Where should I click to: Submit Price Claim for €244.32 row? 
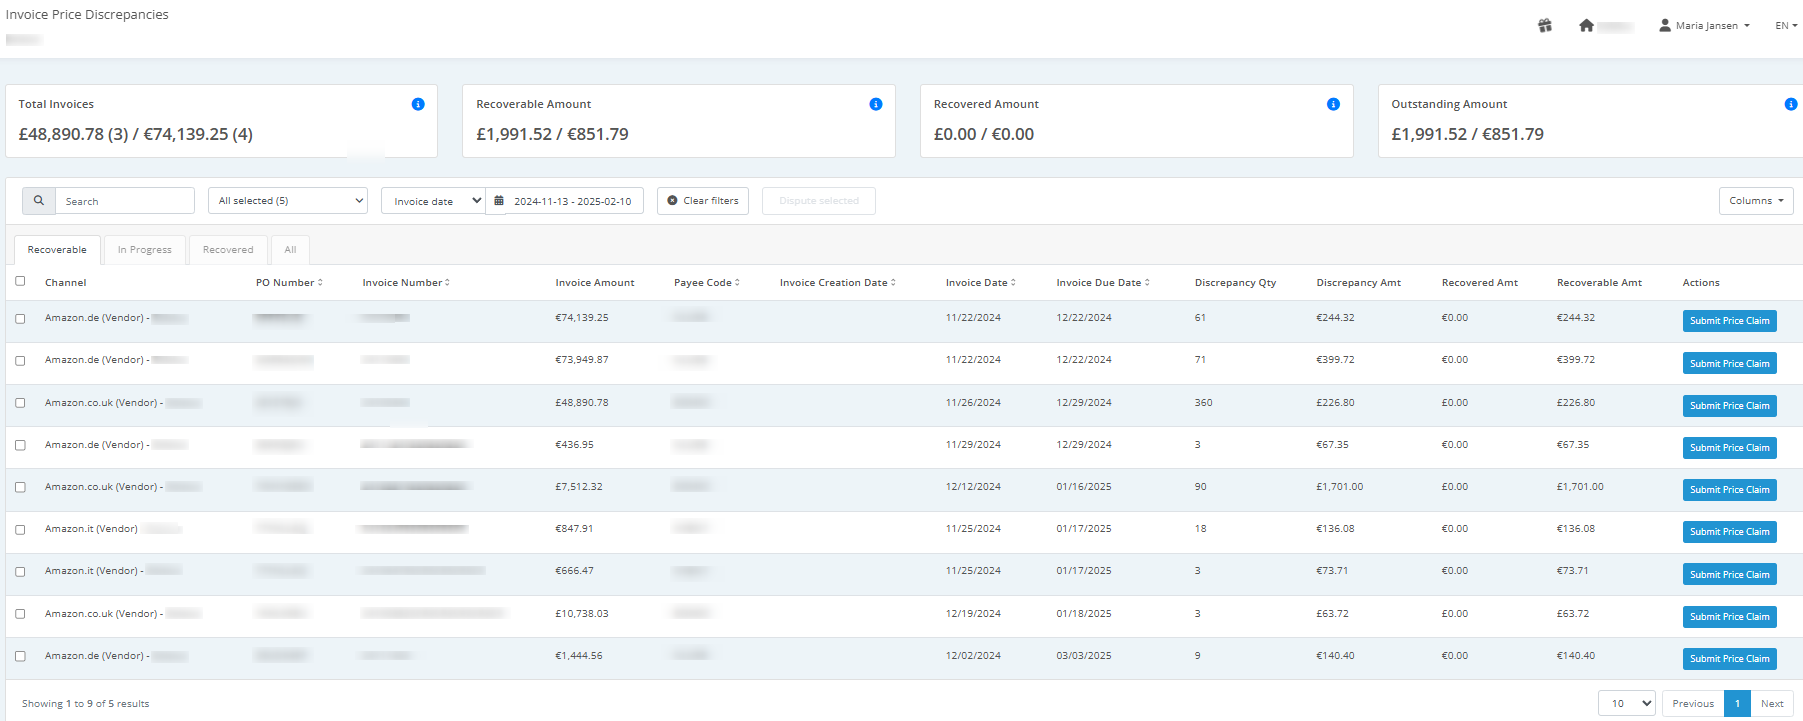[x=1729, y=321]
